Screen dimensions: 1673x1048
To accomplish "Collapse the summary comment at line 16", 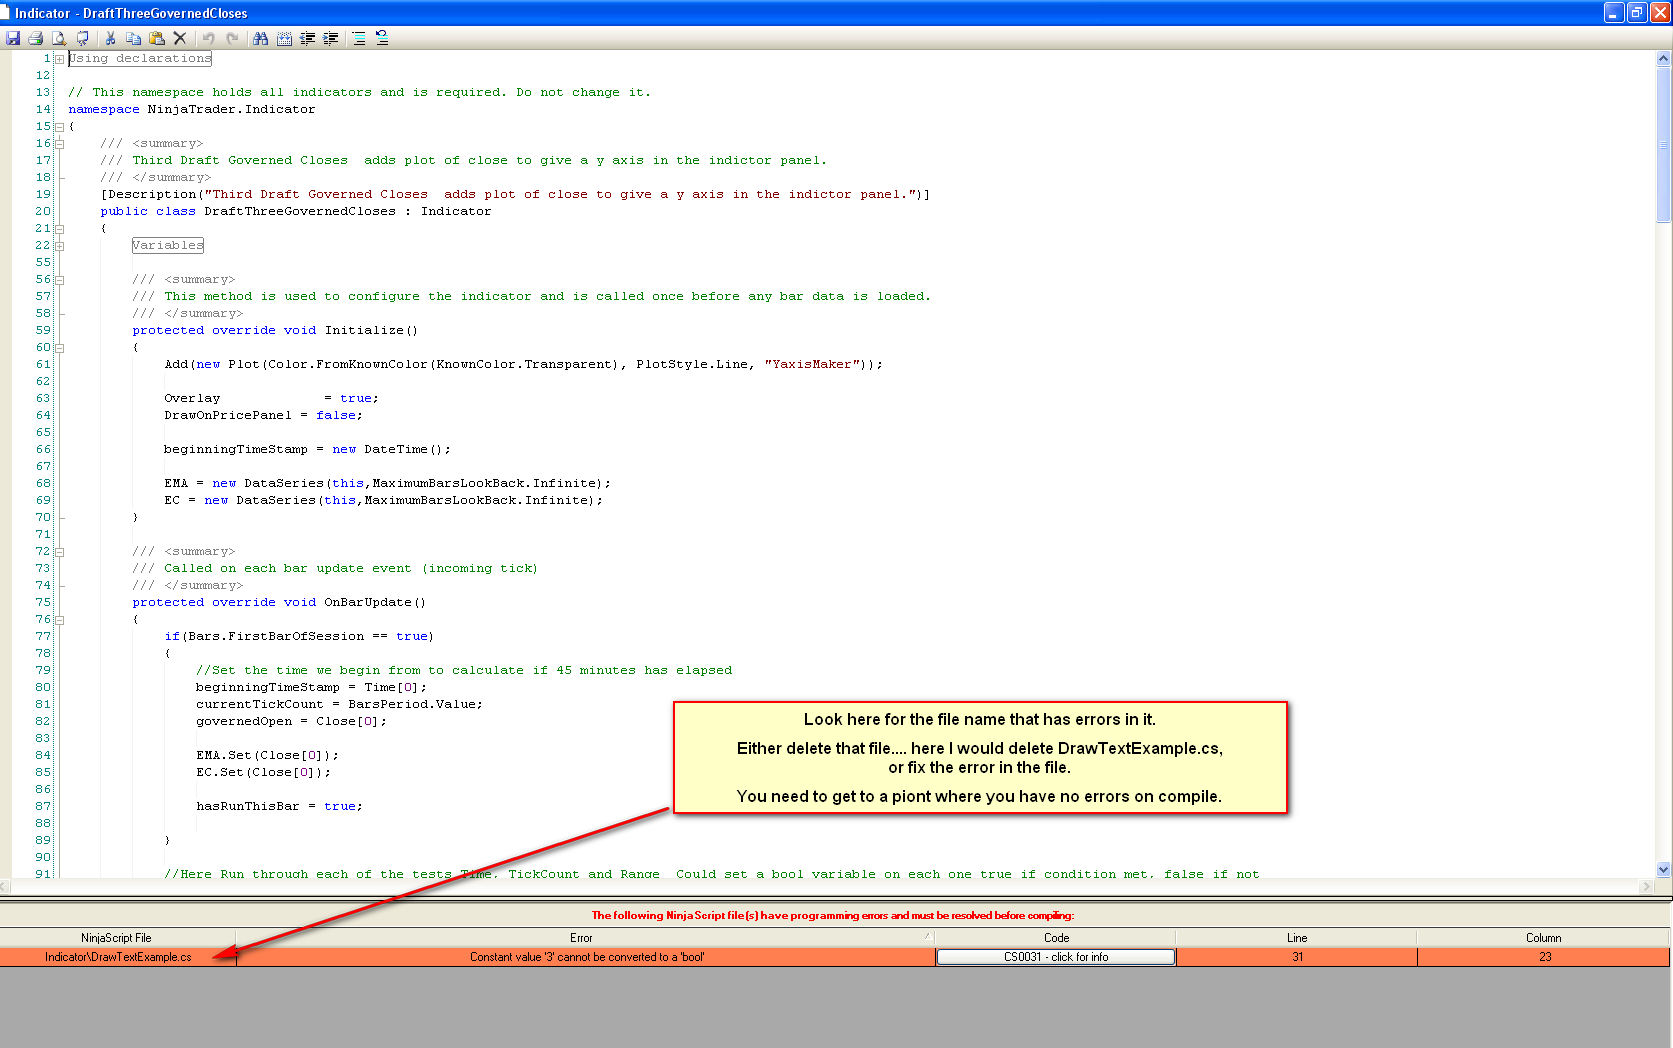I will [59, 144].
